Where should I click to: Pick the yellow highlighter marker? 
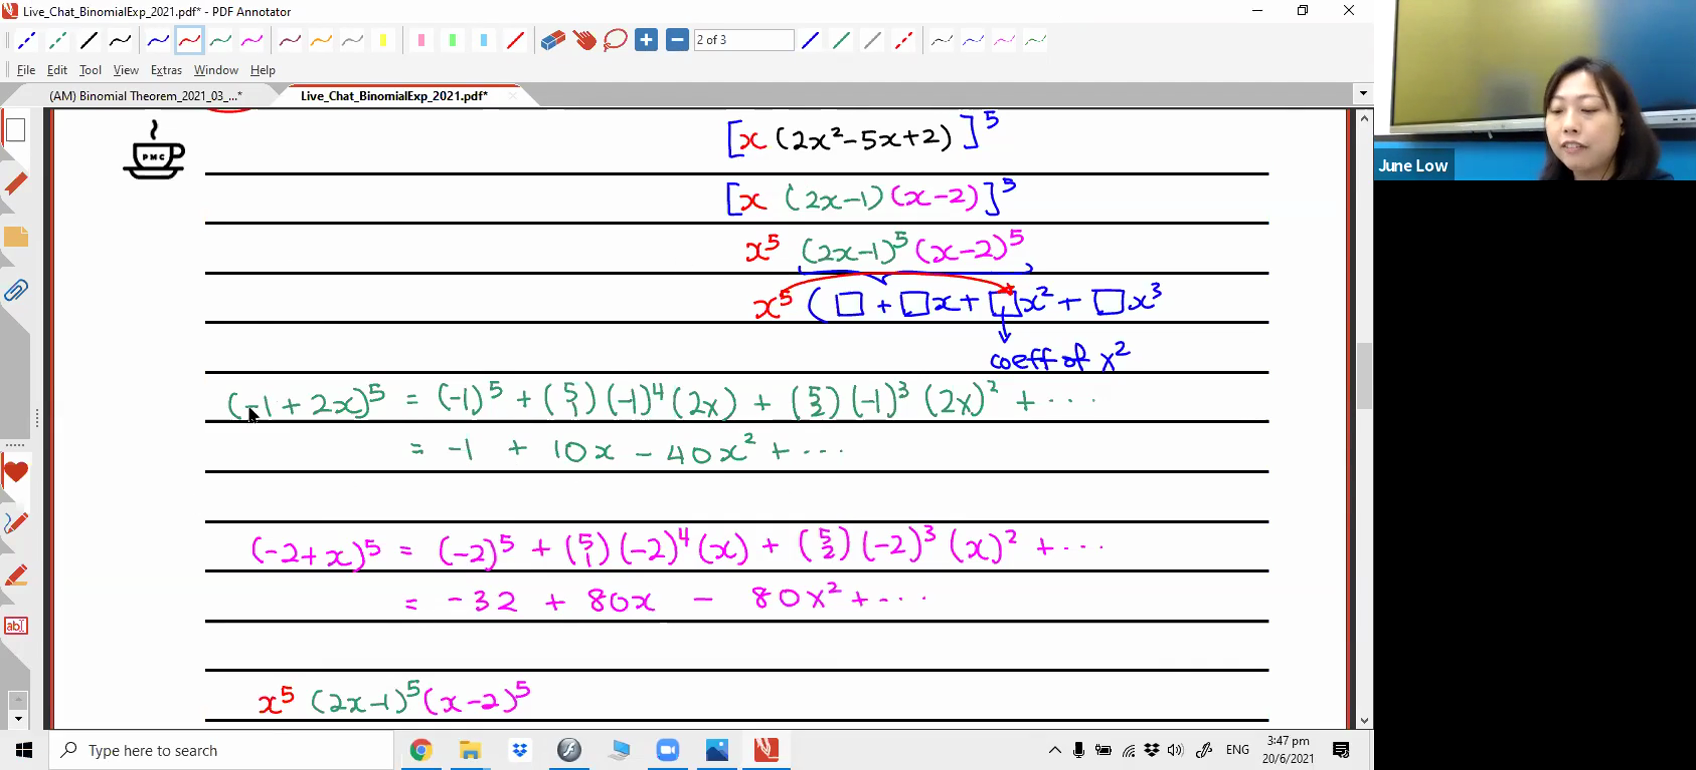(x=383, y=41)
